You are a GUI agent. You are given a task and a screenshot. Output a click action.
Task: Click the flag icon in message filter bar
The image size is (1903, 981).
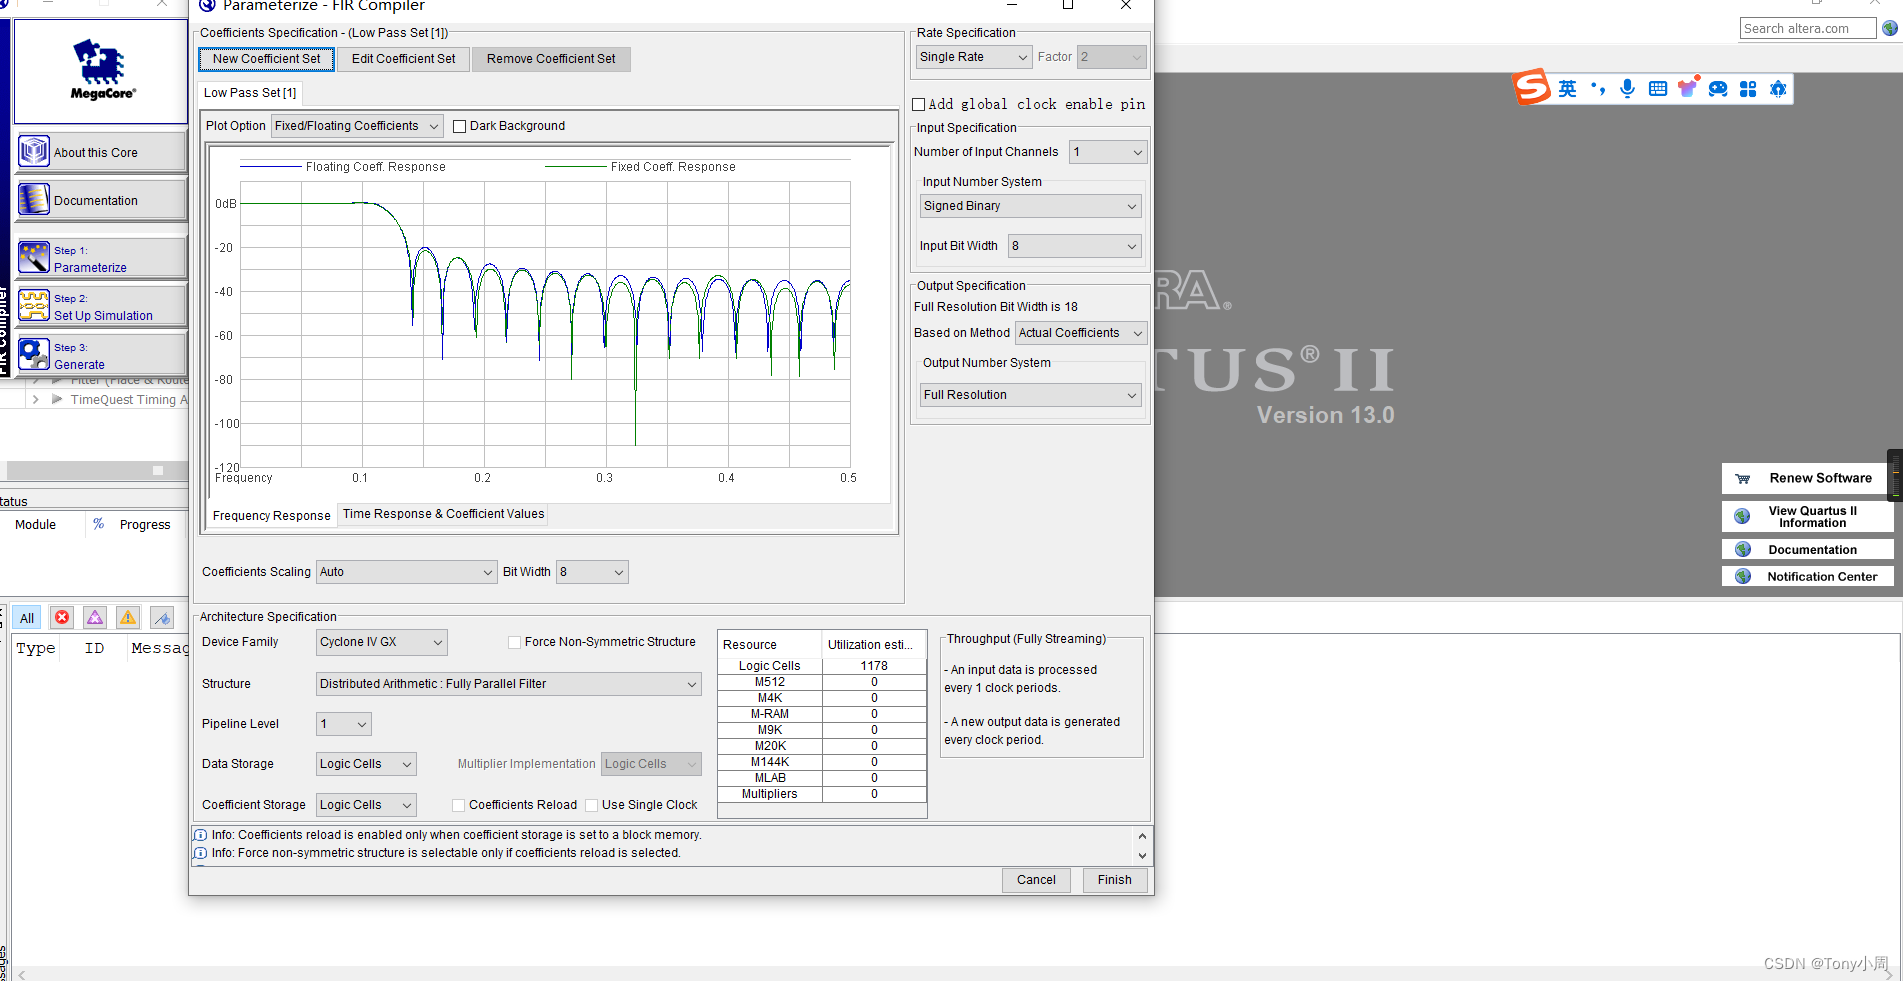tap(161, 617)
